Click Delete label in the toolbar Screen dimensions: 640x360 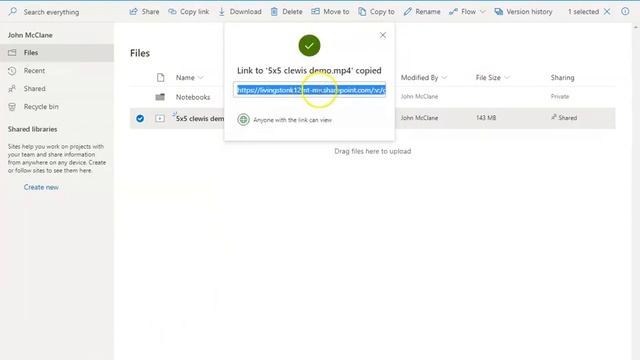[292, 11]
